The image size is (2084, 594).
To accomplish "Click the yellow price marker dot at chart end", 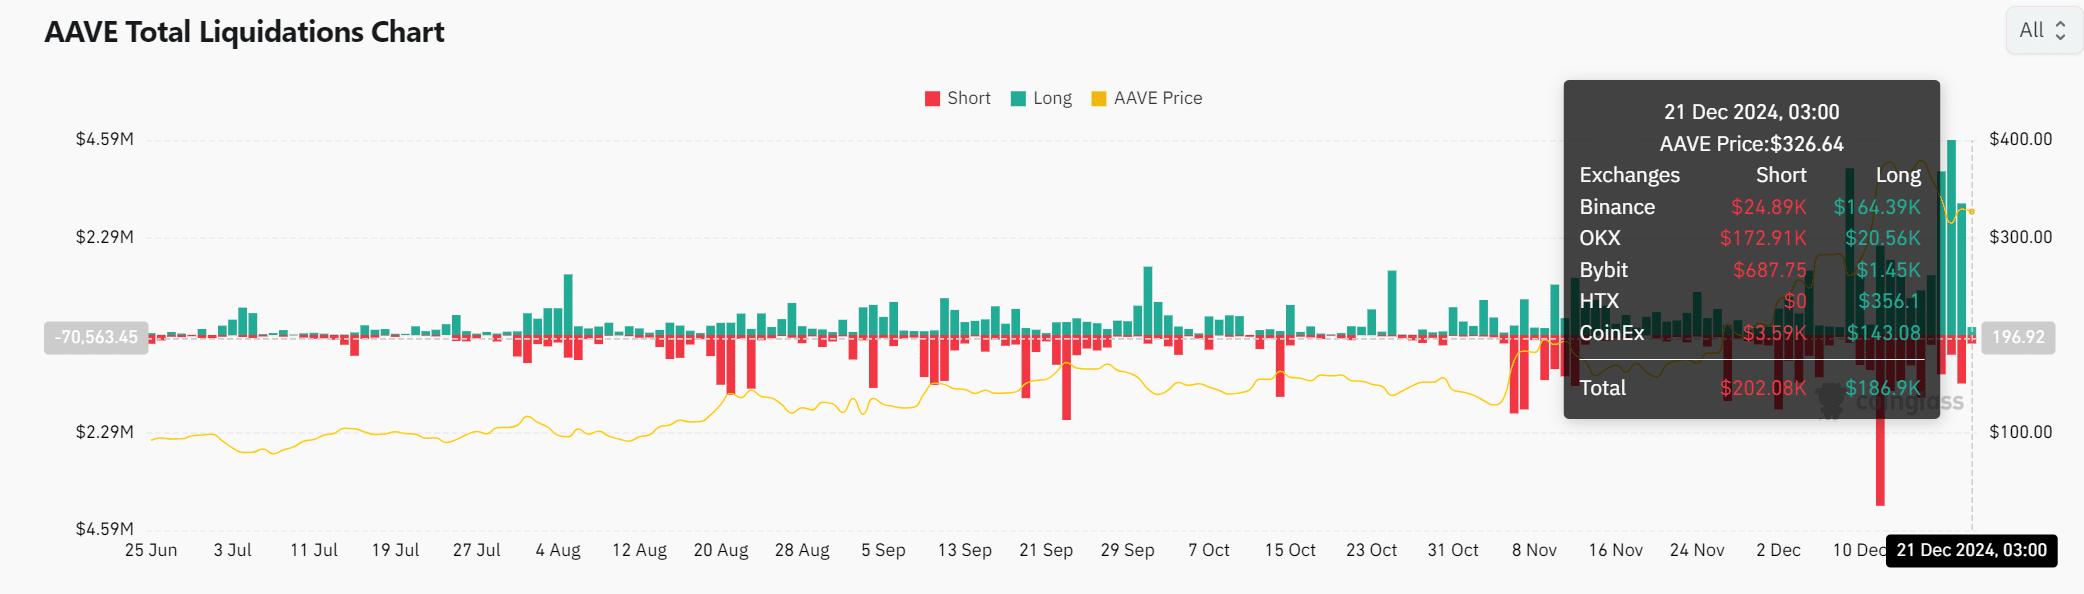I will pos(1972,211).
